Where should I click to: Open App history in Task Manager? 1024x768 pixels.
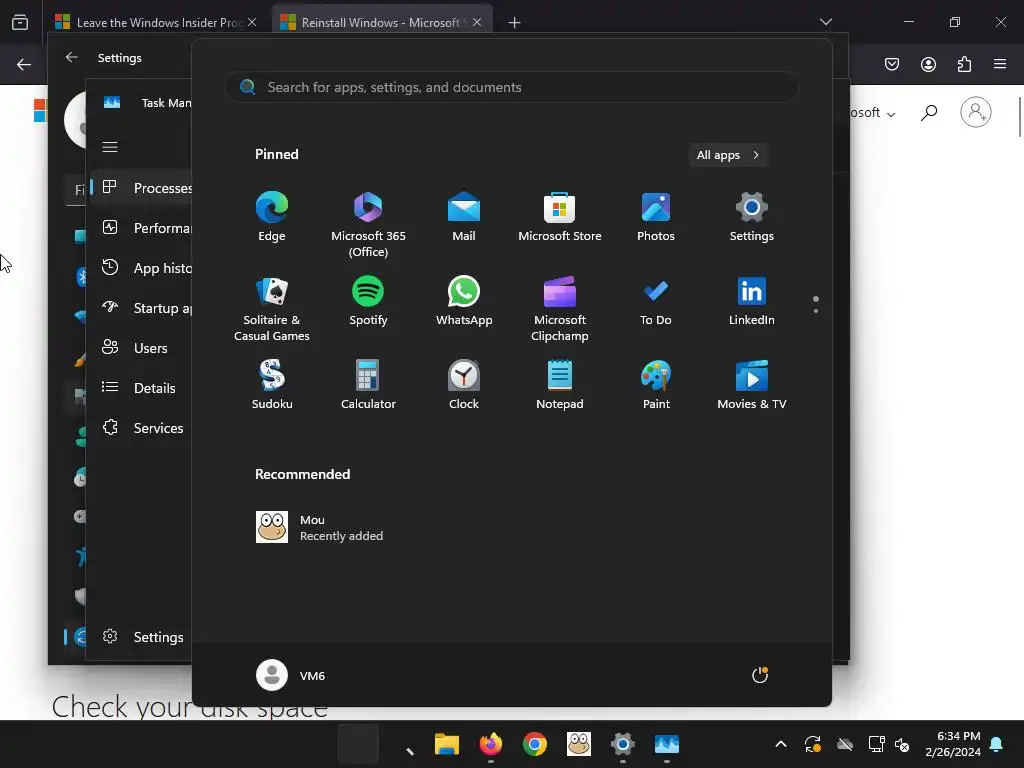click(x=142, y=268)
